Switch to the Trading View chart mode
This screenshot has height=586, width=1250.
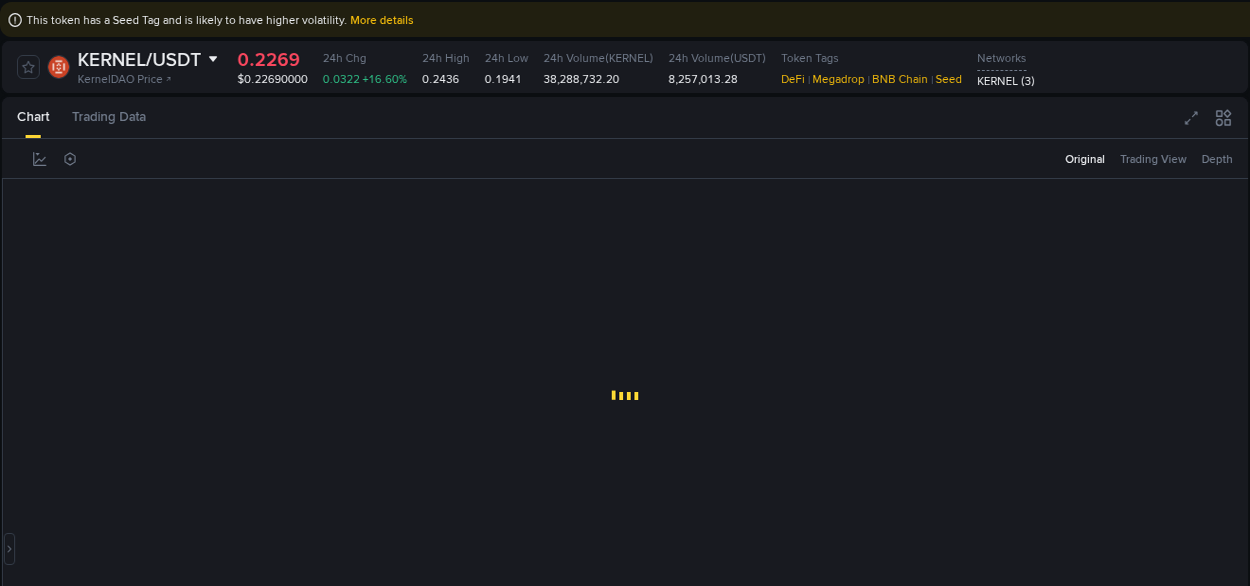1153,159
